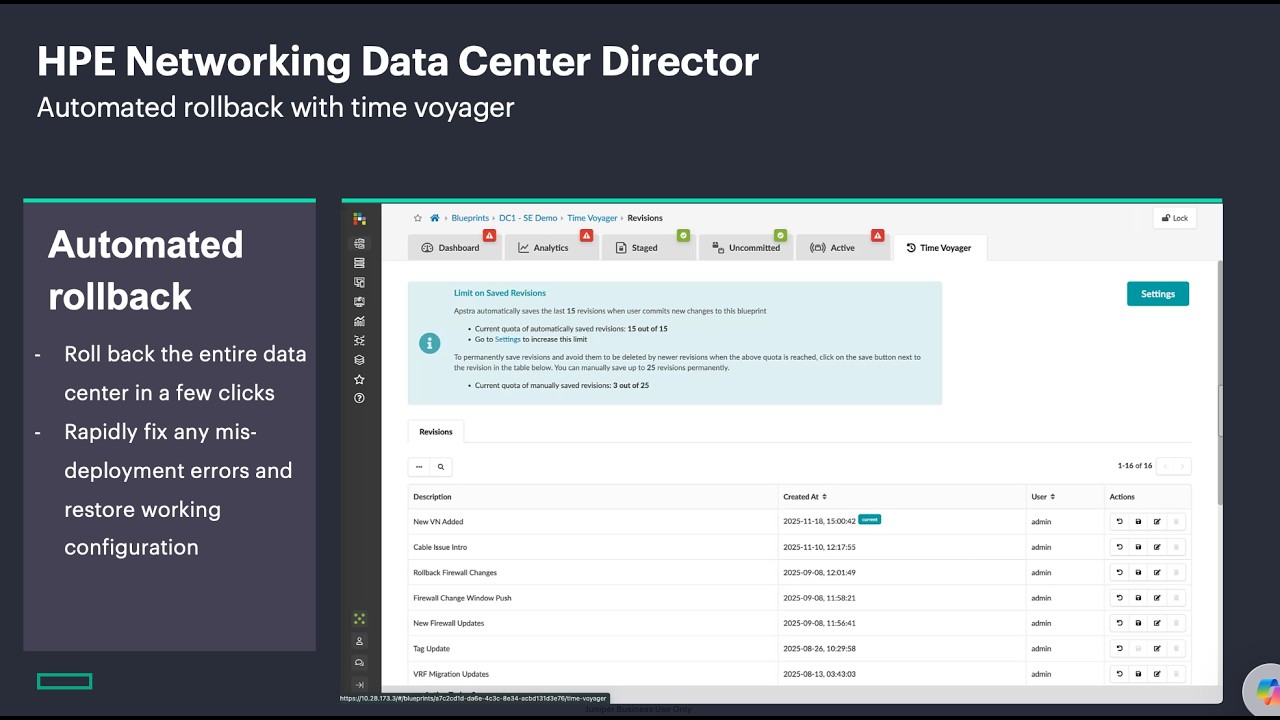Click rollback icon for Cable Issue Intro

[1120, 547]
